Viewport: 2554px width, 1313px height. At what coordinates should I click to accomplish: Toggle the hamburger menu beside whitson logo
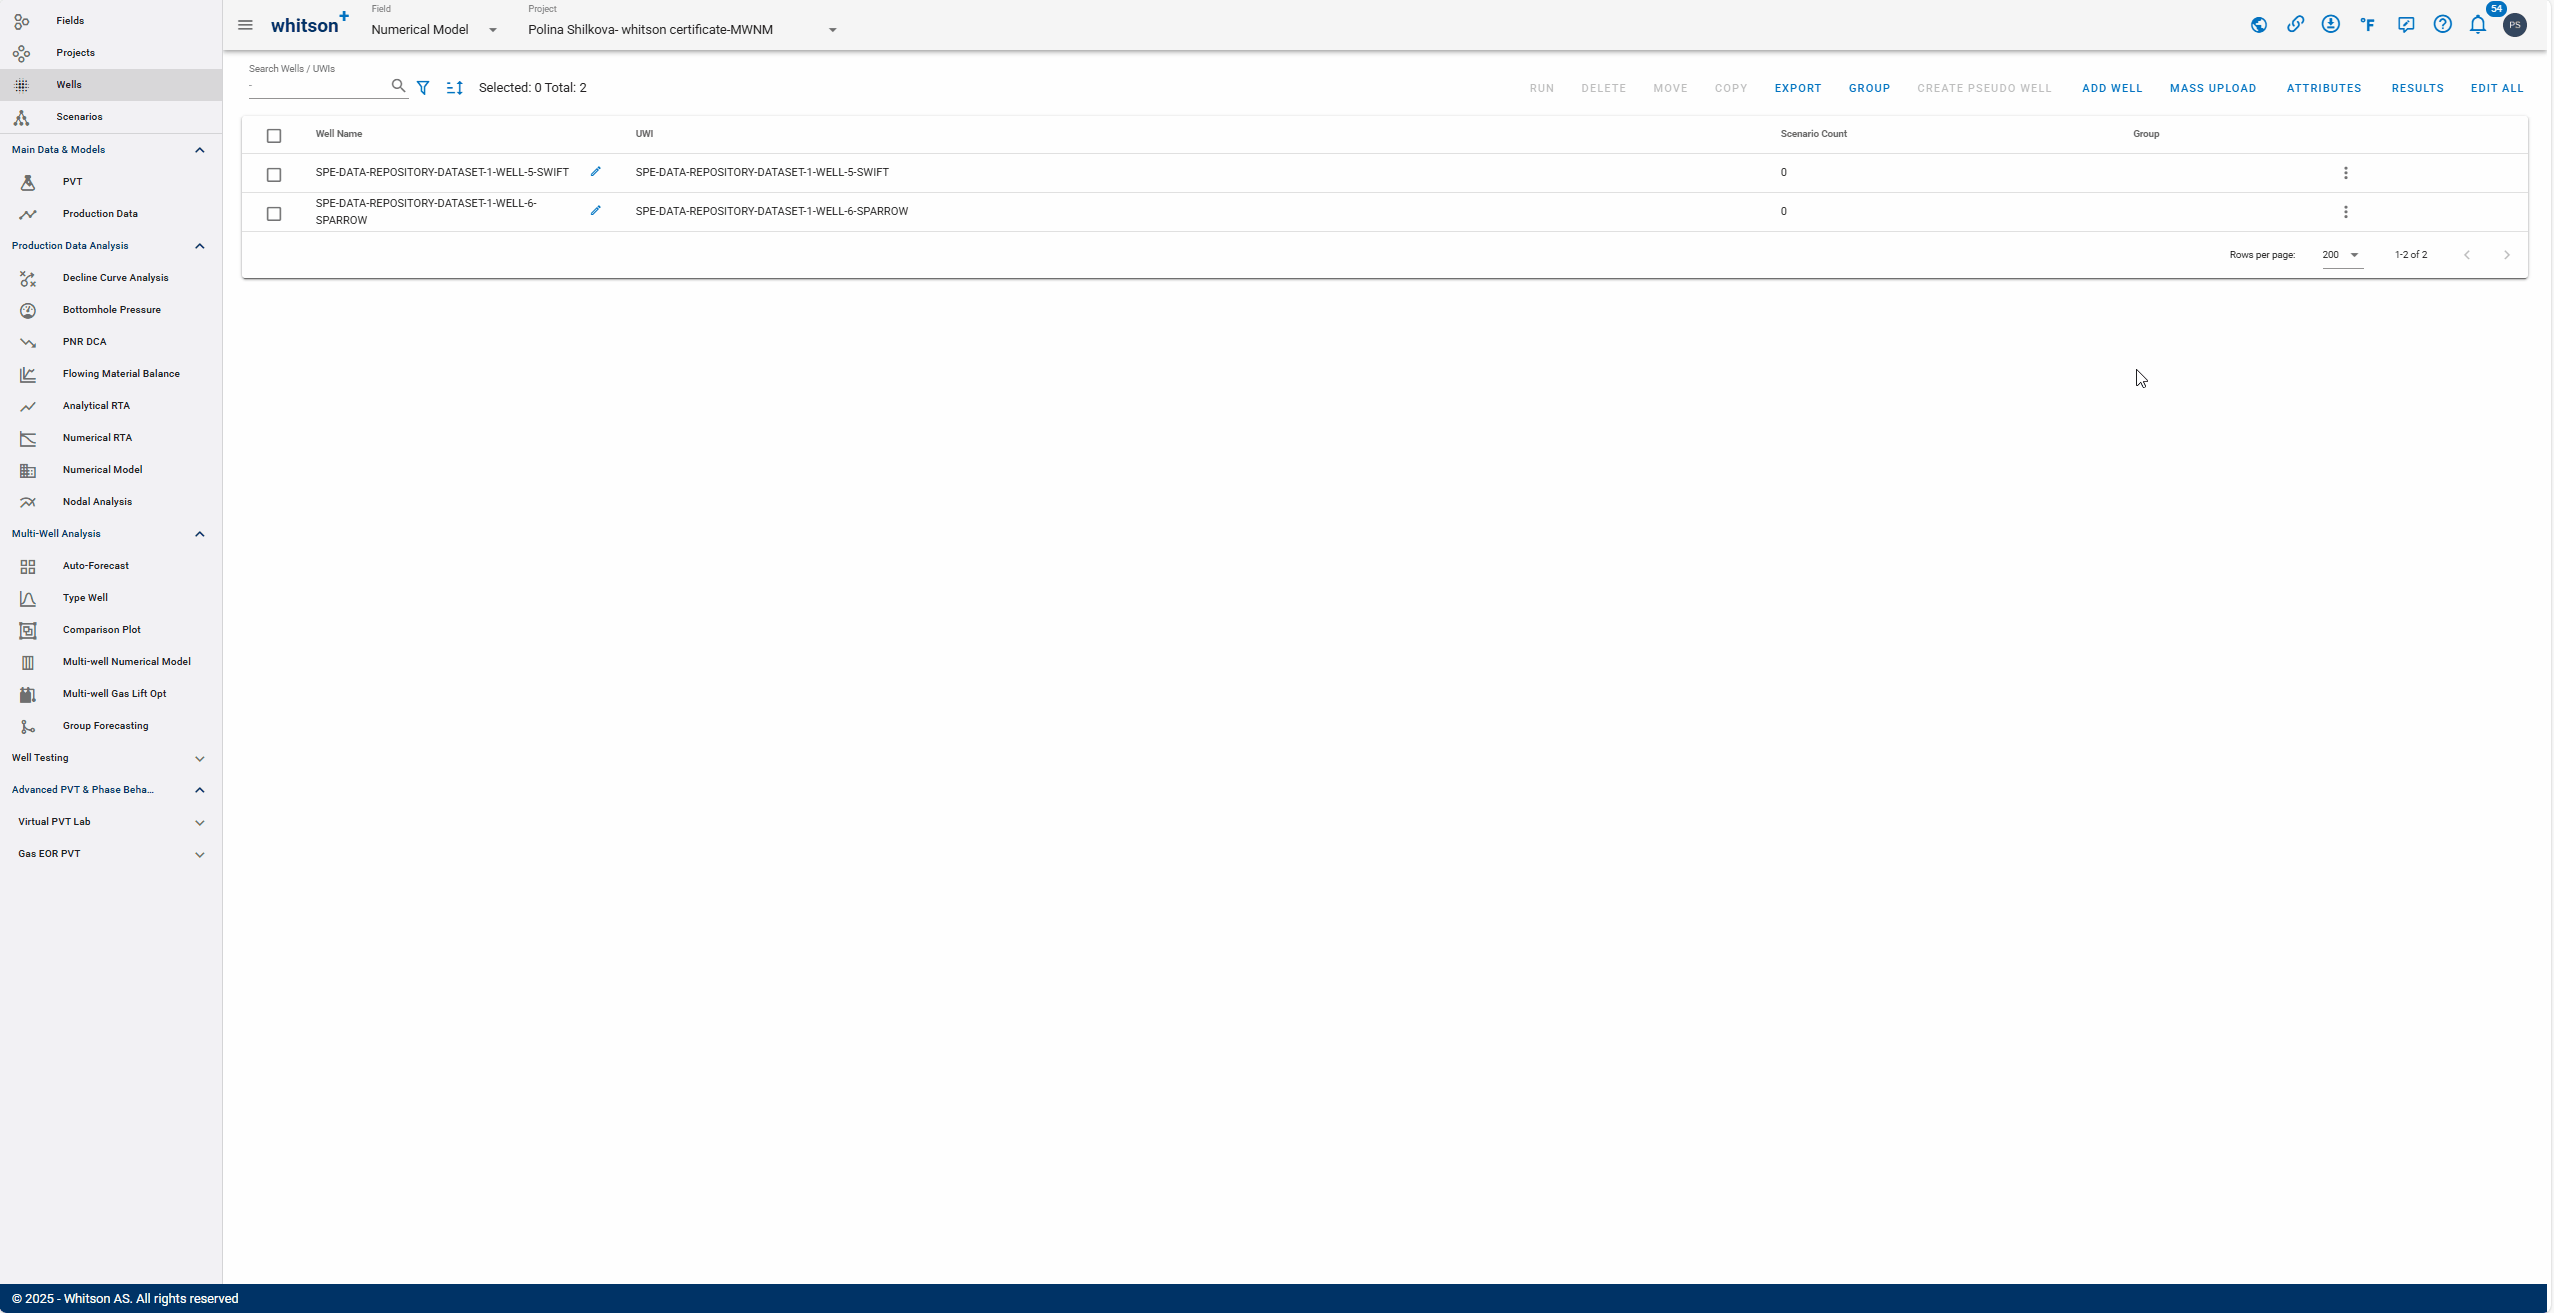(x=245, y=25)
